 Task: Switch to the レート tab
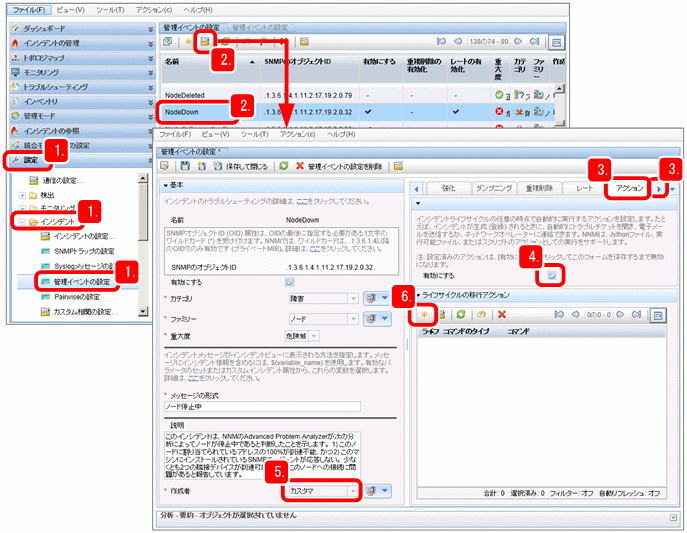tap(584, 188)
